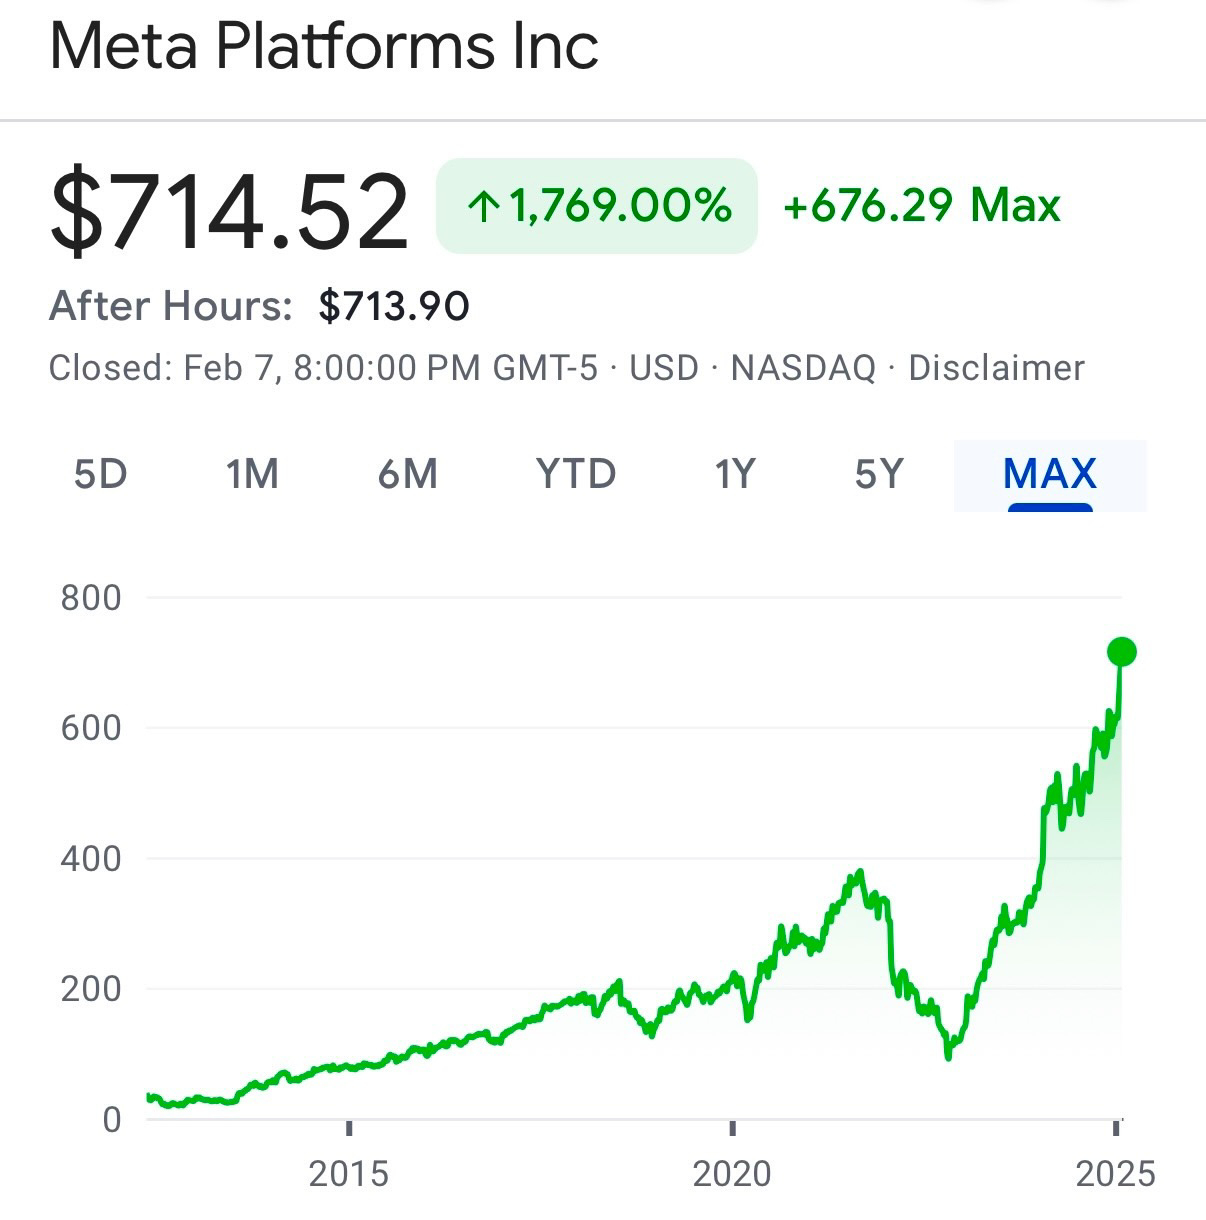Click the highlighted MAX tab
The image size is (1206, 1220).
tap(1049, 474)
